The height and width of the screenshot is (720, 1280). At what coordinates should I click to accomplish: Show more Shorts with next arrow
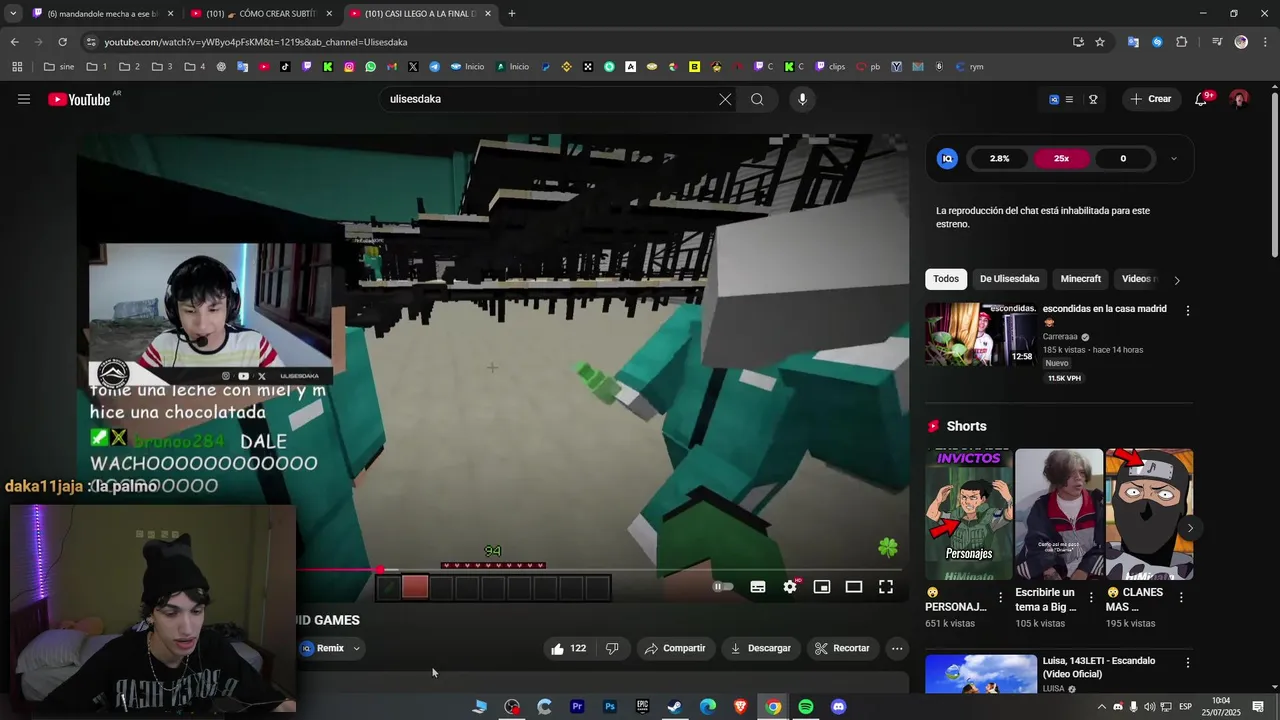pos(1190,528)
